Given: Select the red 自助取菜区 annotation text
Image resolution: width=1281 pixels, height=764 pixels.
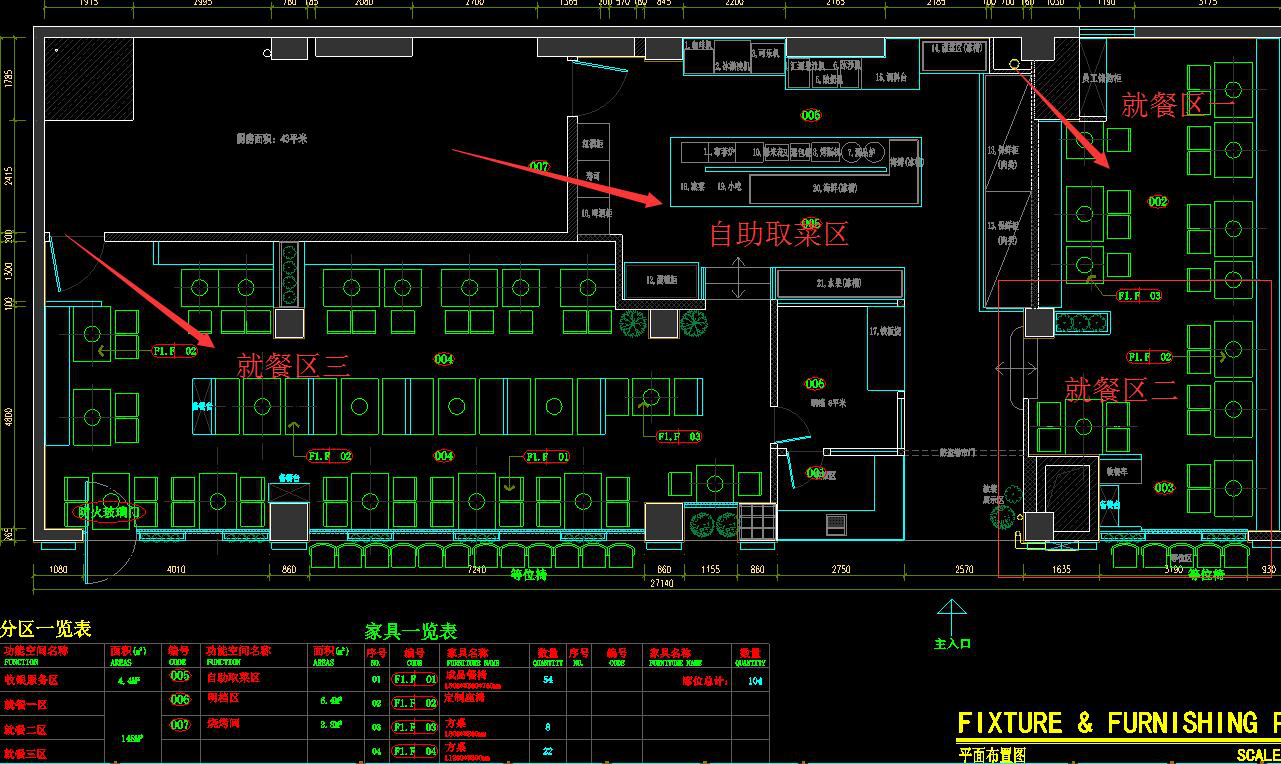Looking at the screenshot, I should pyautogui.click(x=778, y=234).
